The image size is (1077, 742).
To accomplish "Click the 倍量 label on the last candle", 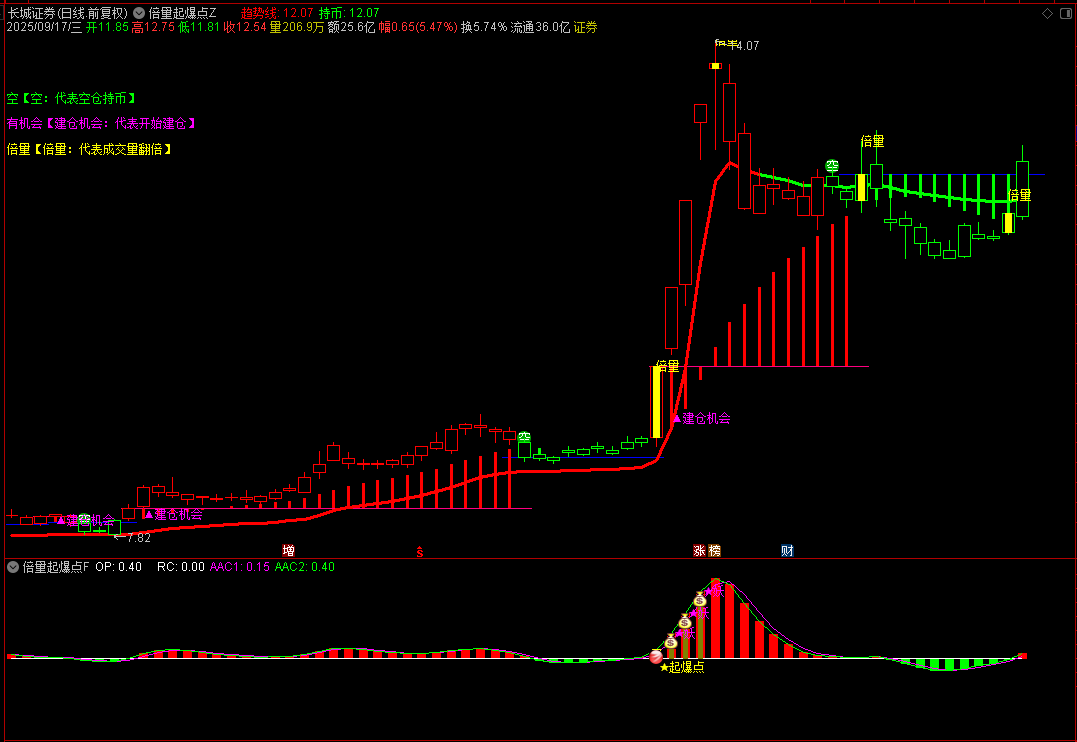I will coord(1020,195).
